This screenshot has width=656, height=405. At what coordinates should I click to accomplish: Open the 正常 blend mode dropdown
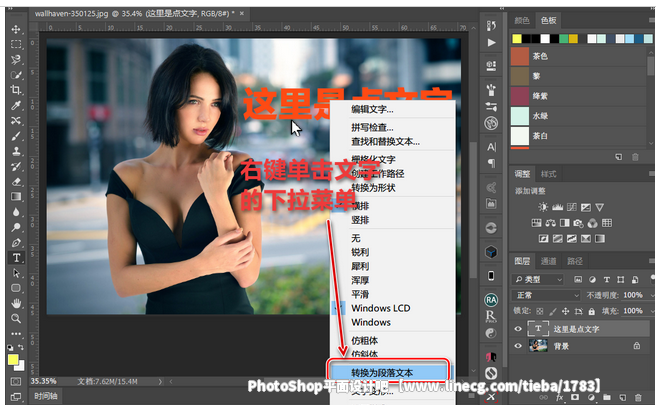546,295
